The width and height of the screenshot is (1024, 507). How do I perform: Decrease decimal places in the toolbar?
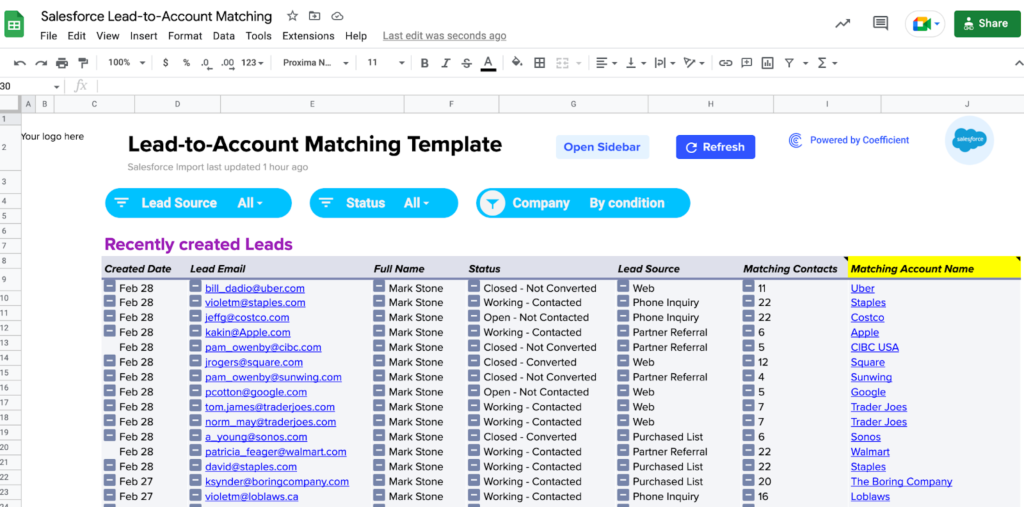[206, 63]
